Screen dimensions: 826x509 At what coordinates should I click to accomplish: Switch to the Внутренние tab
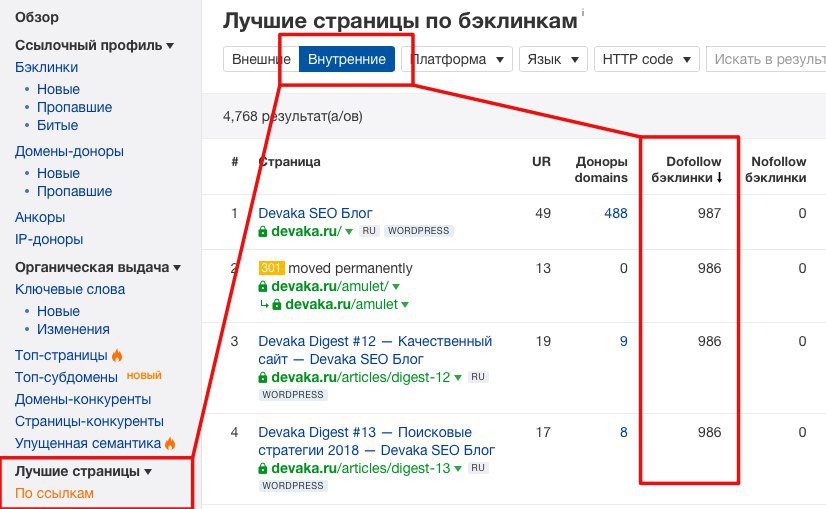(x=347, y=59)
